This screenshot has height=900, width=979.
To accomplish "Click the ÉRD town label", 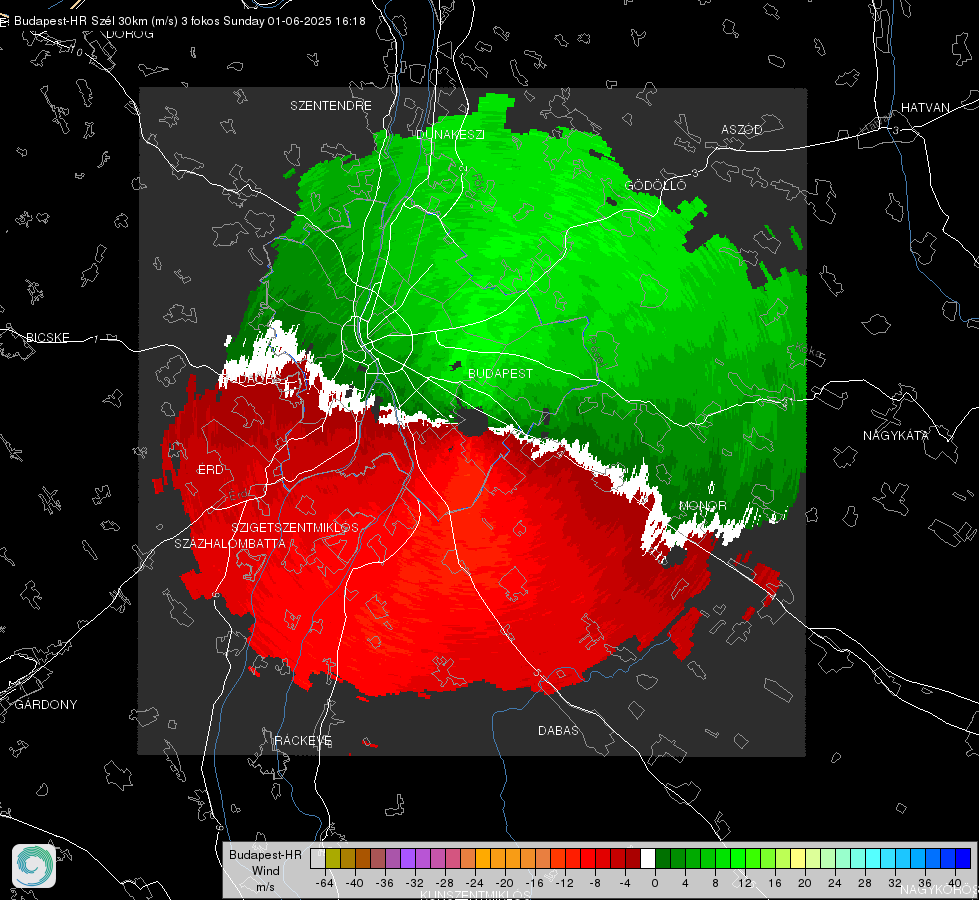I will pos(210,470).
